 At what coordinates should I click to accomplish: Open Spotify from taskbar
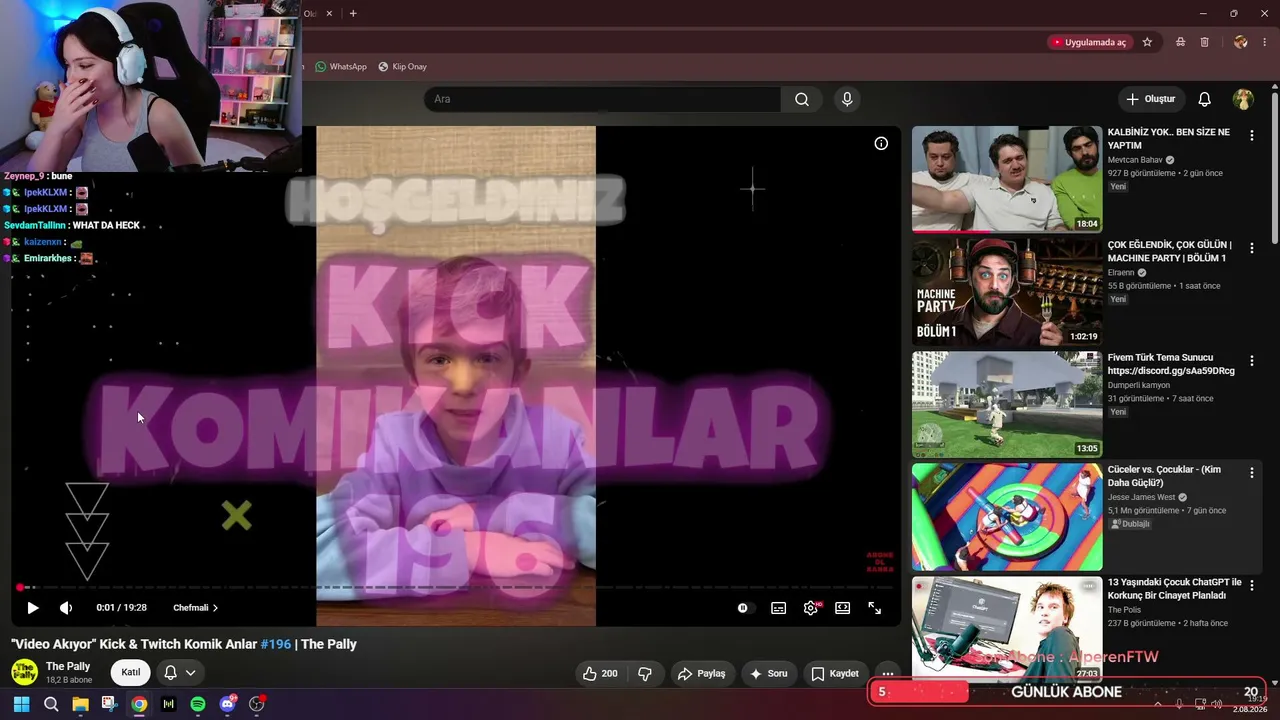tap(198, 704)
